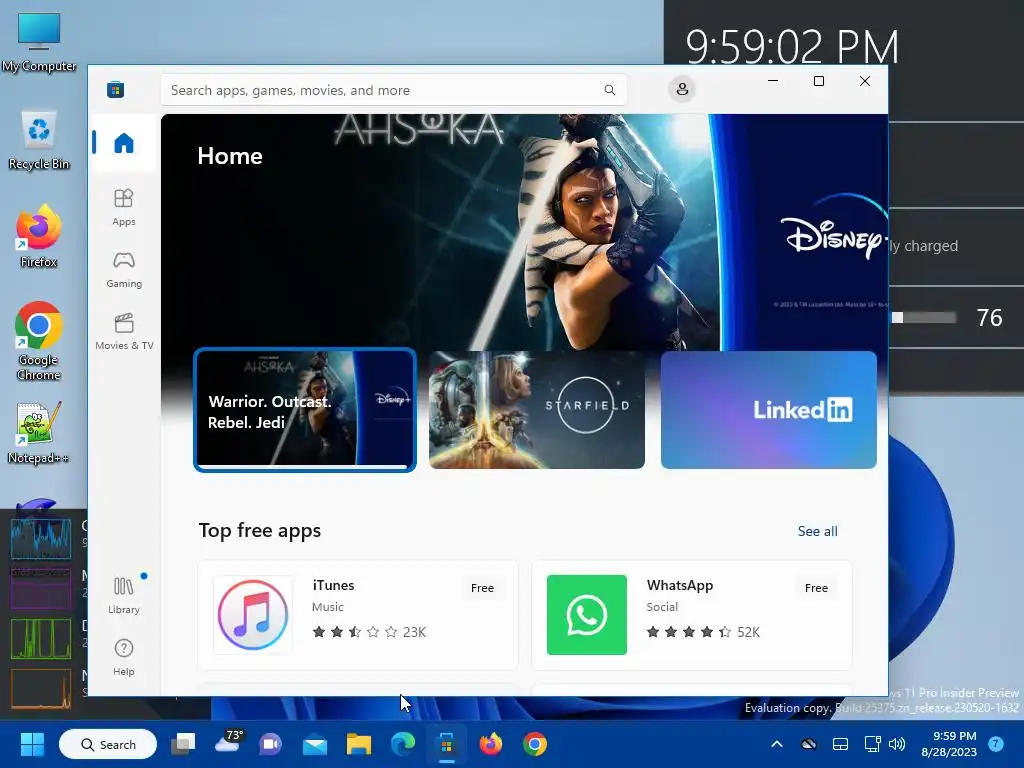Open My Computer desktop icon
This screenshot has height=768, width=1024.
pyautogui.click(x=39, y=42)
